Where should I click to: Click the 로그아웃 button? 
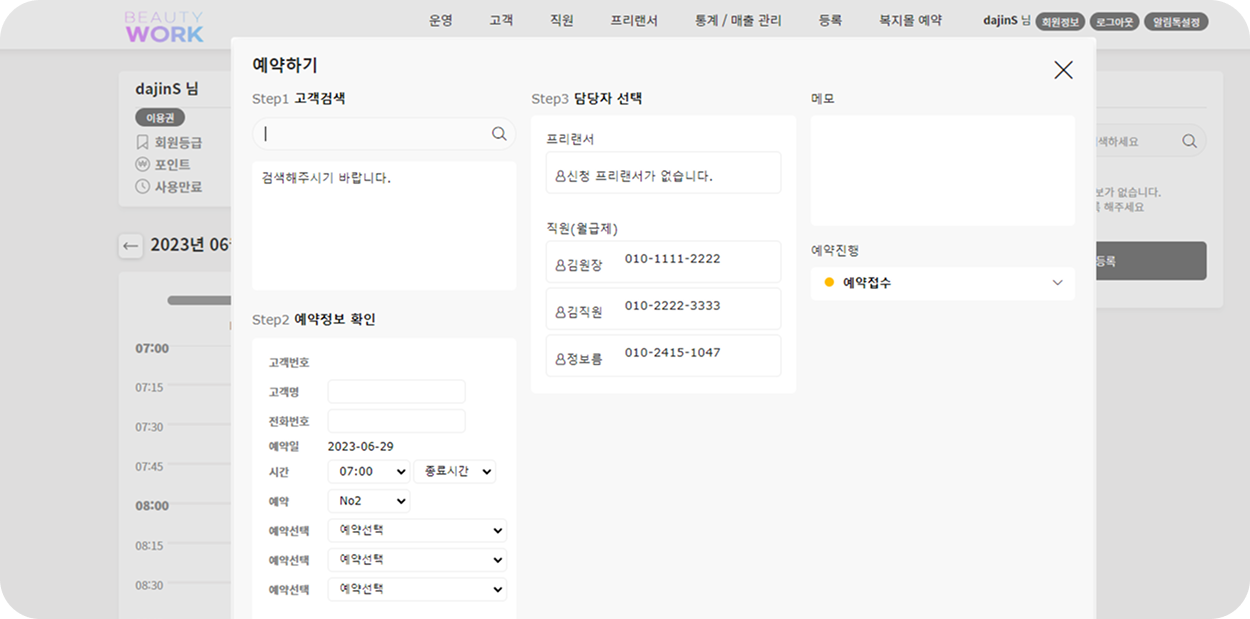(x=1115, y=20)
